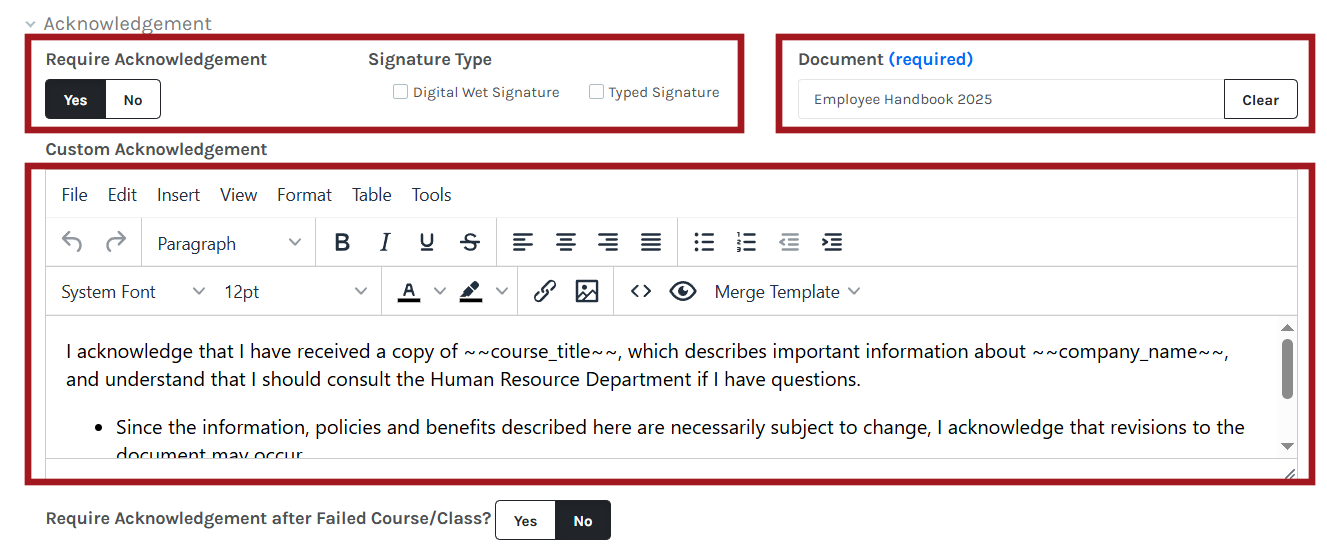Image resolution: width=1327 pixels, height=556 pixels.
Task: Redo the last editor change
Action: 116,242
